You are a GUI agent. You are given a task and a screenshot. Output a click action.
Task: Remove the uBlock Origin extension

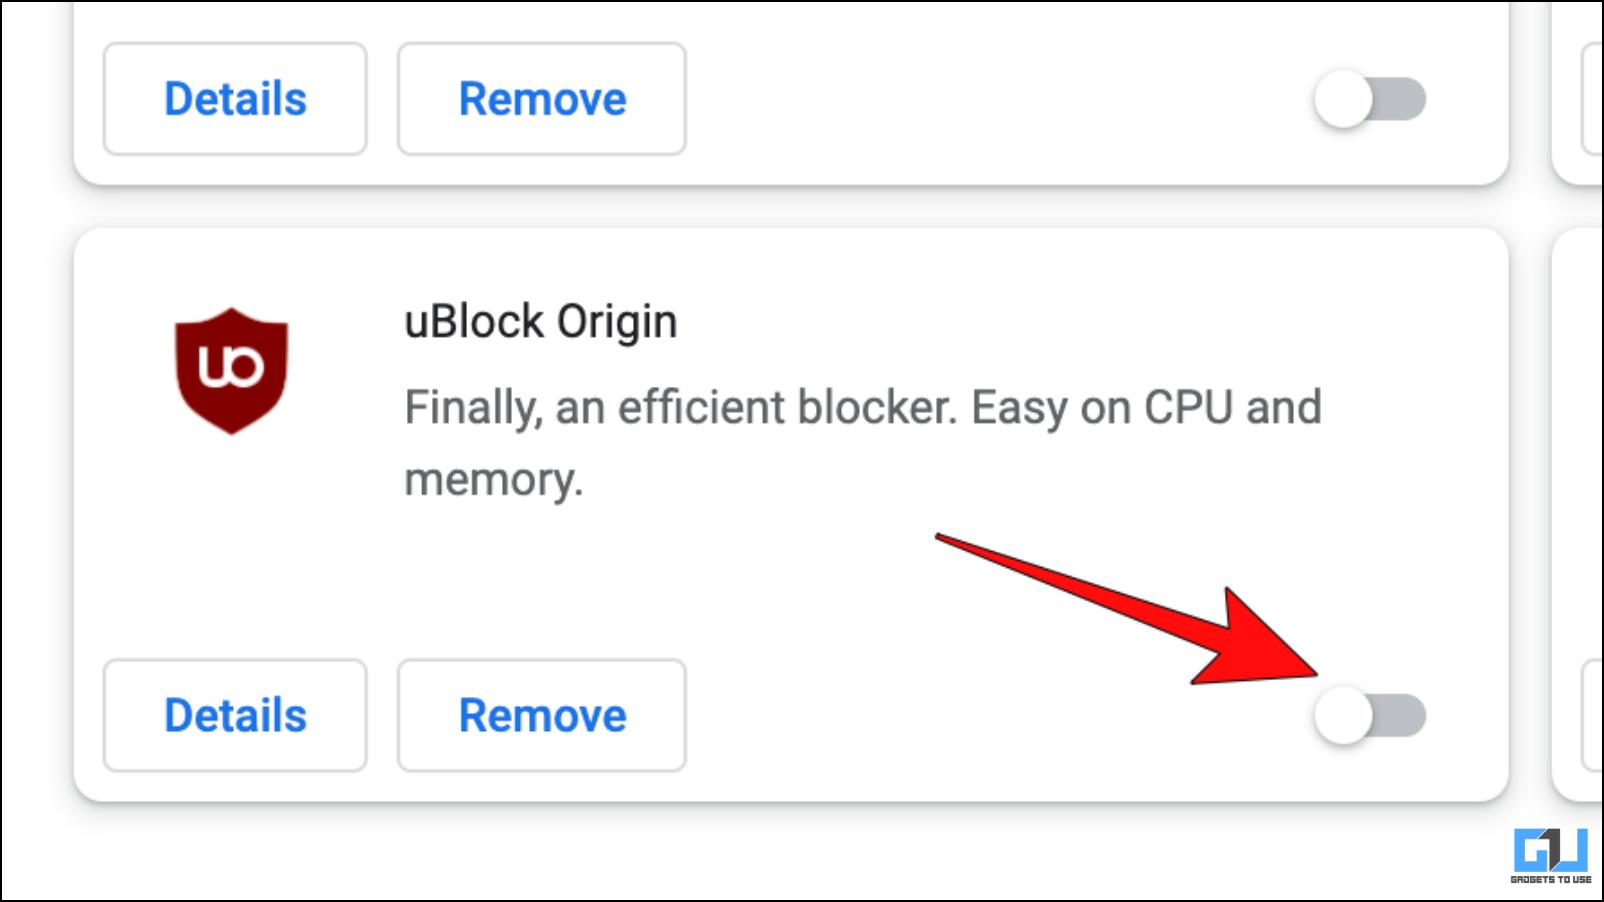pyautogui.click(x=542, y=715)
